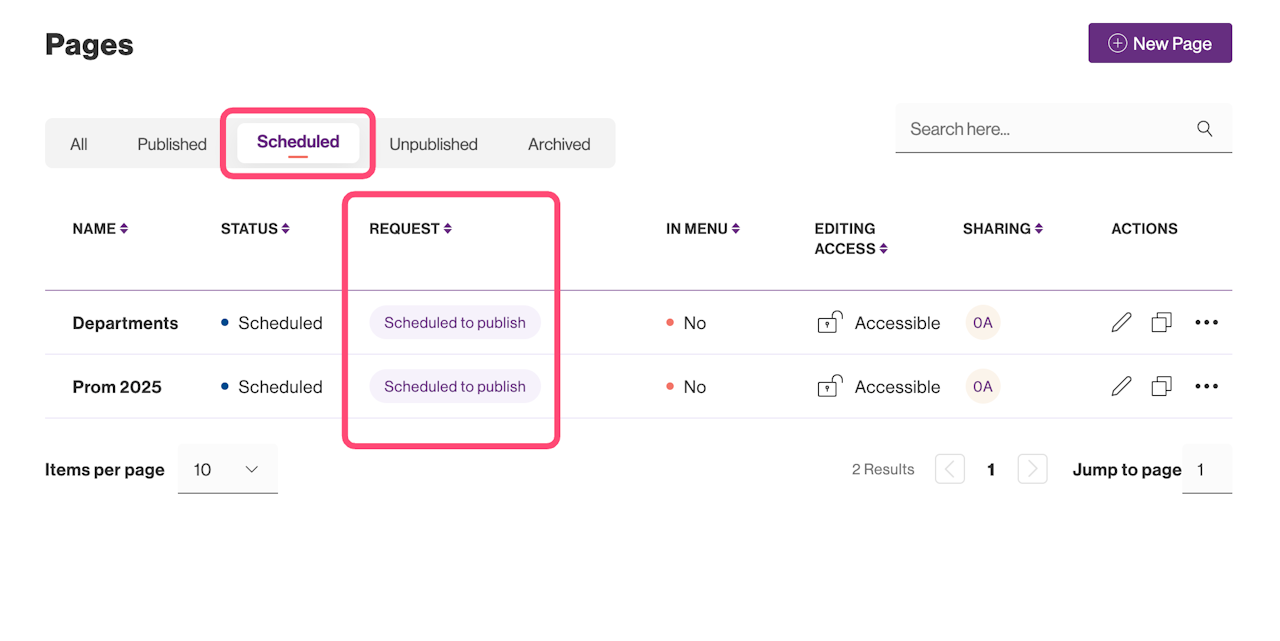Click the search magnifier icon

tap(1204, 129)
